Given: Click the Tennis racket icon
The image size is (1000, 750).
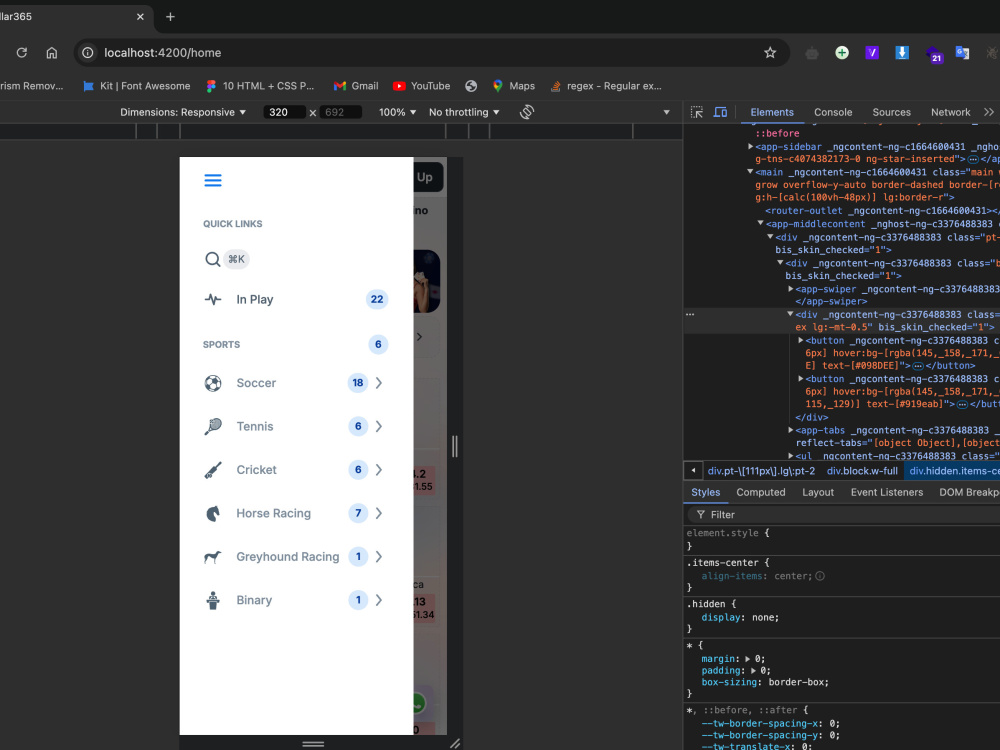Looking at the screenshot, I should [213, 426].
